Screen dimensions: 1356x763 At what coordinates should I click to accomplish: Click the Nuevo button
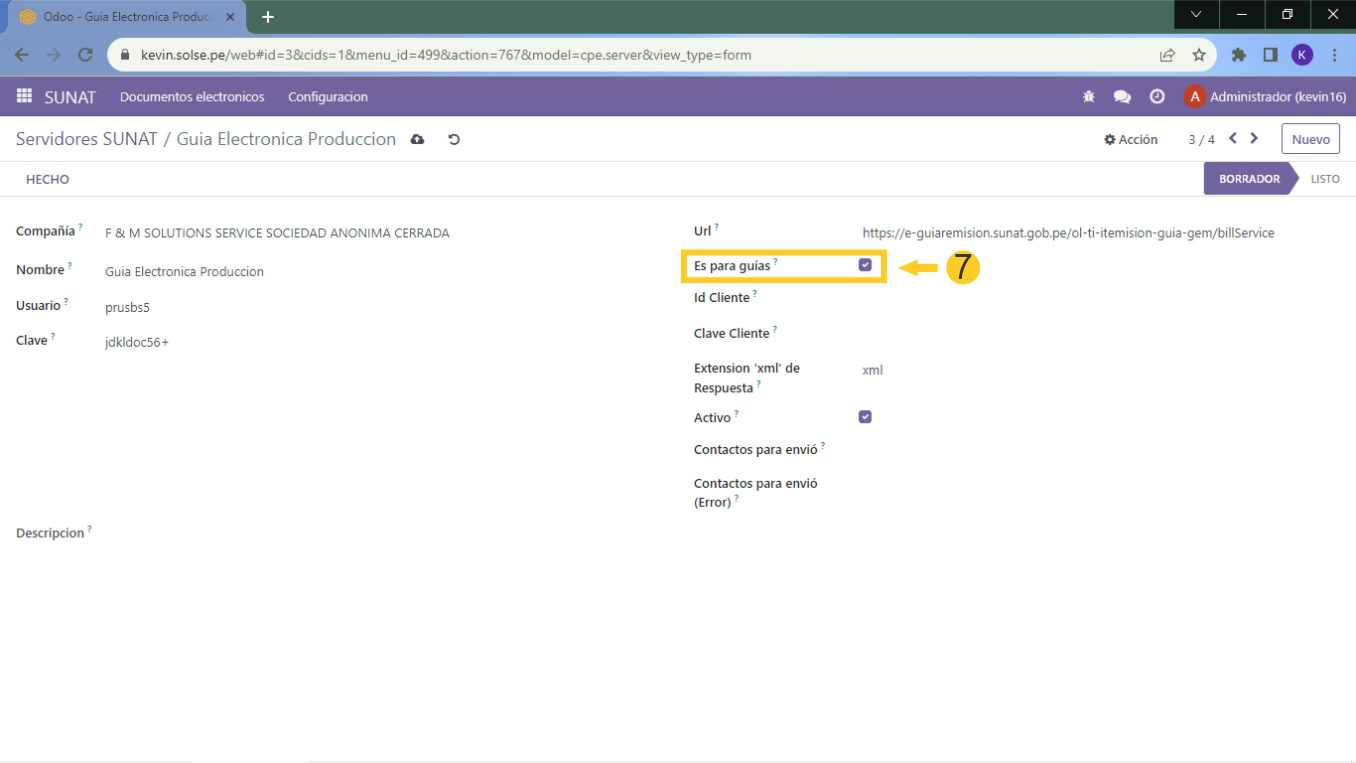1310,139
